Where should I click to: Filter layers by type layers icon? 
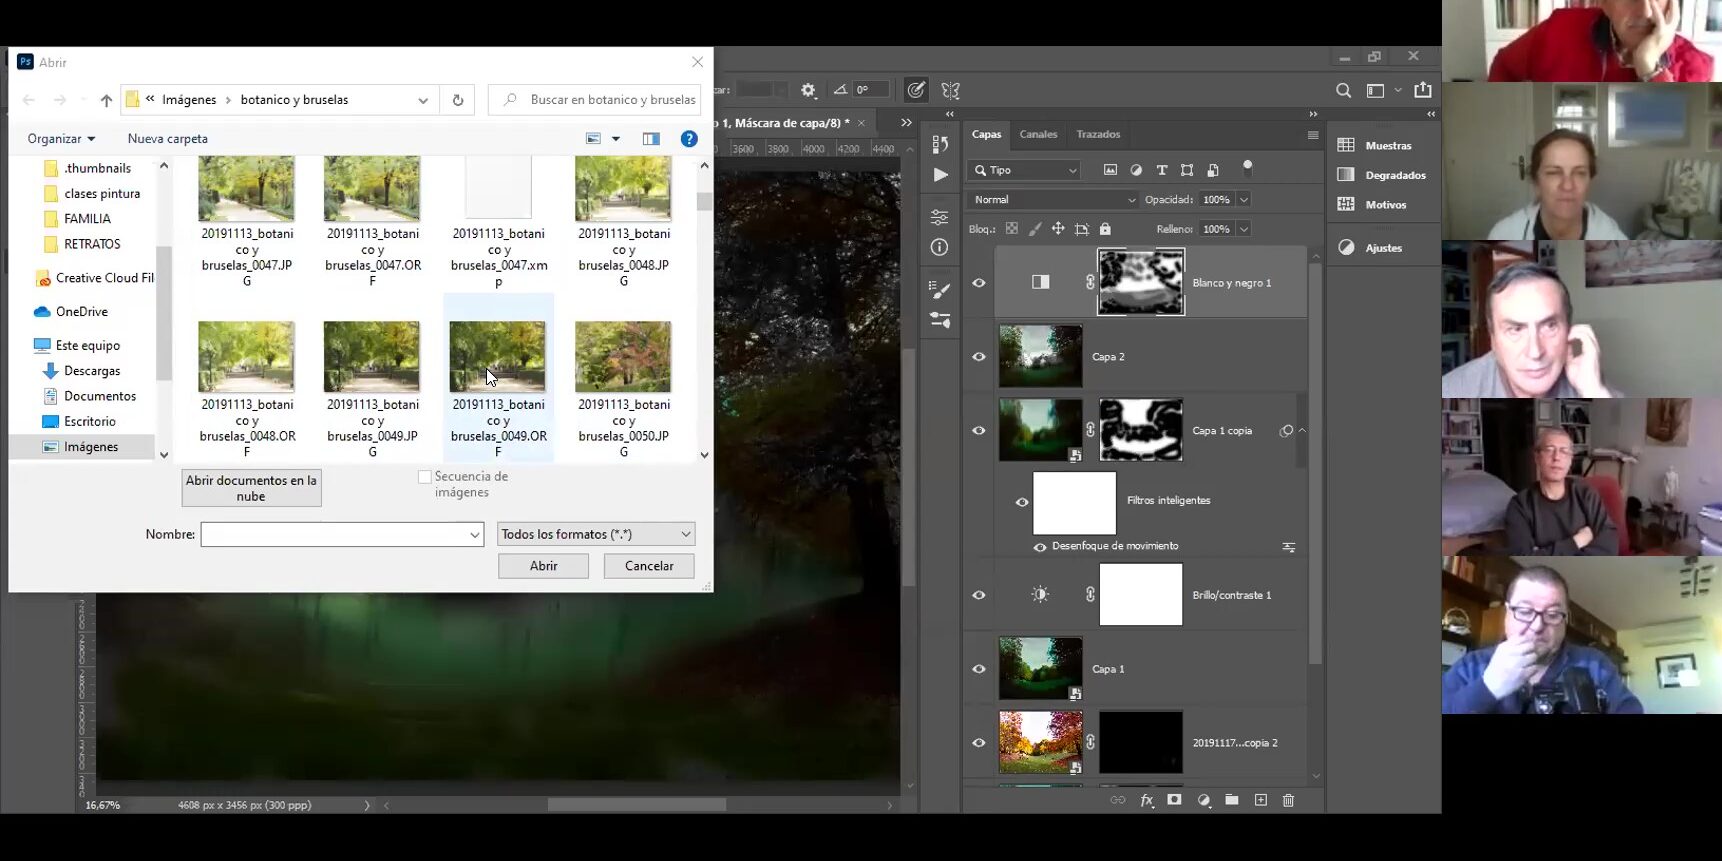pyautogui.click(x=1162, y=170)
